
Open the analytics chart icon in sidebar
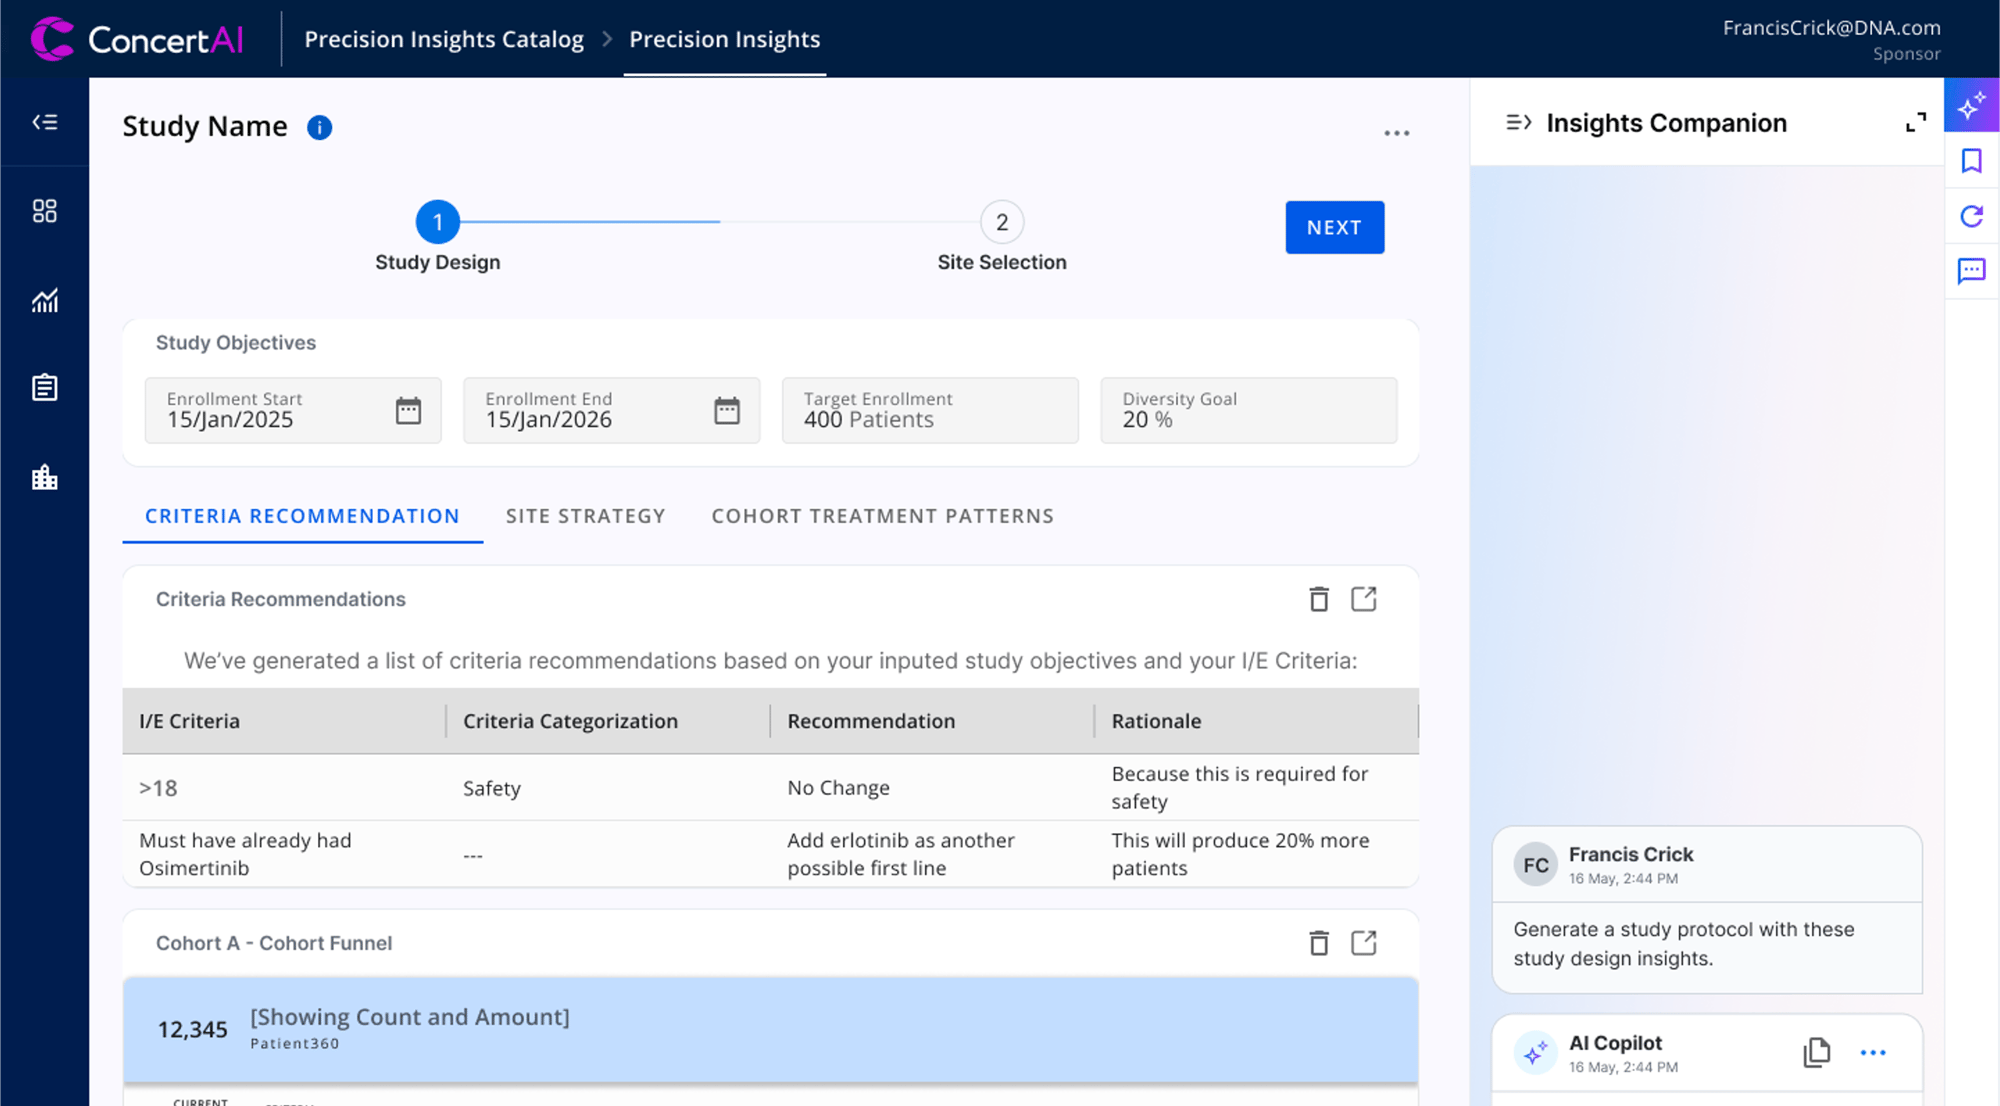[x=45, y=300]
